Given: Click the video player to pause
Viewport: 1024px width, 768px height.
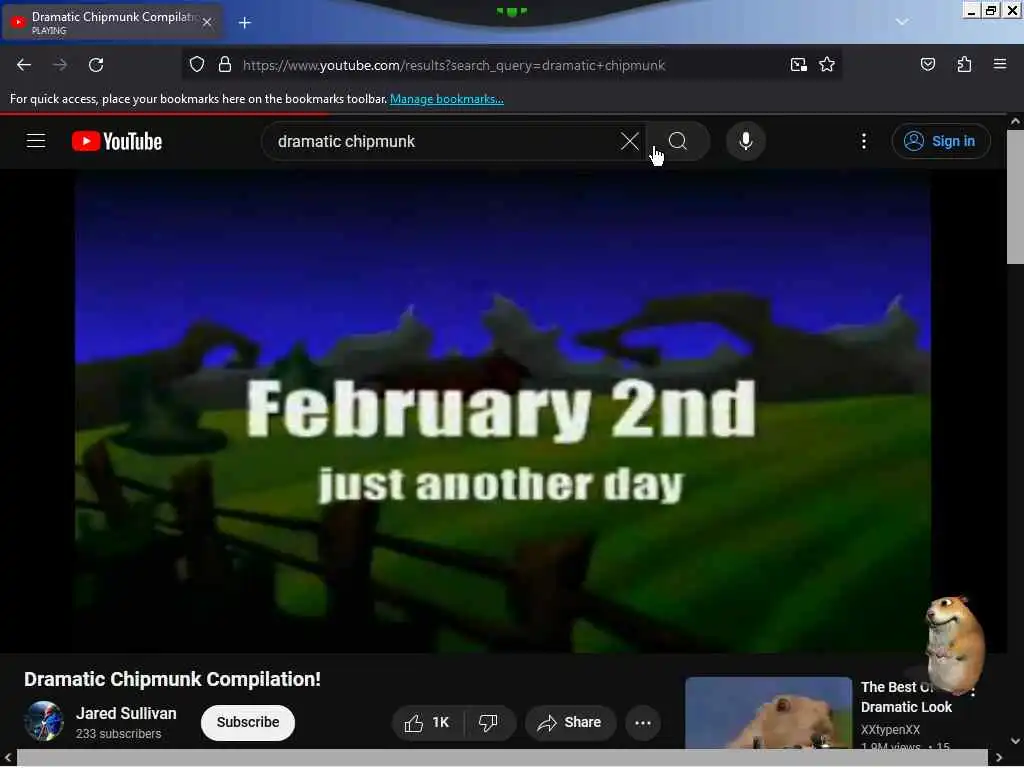Looking at the screenshot, I should (x=502, y=411).
